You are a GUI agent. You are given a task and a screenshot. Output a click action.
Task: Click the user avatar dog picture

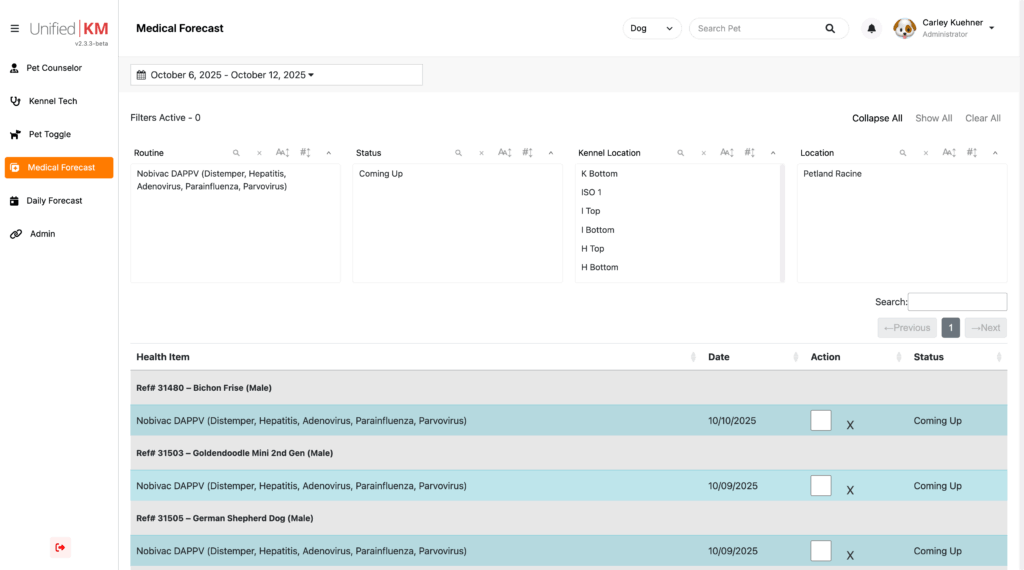(x=904, y=29)
